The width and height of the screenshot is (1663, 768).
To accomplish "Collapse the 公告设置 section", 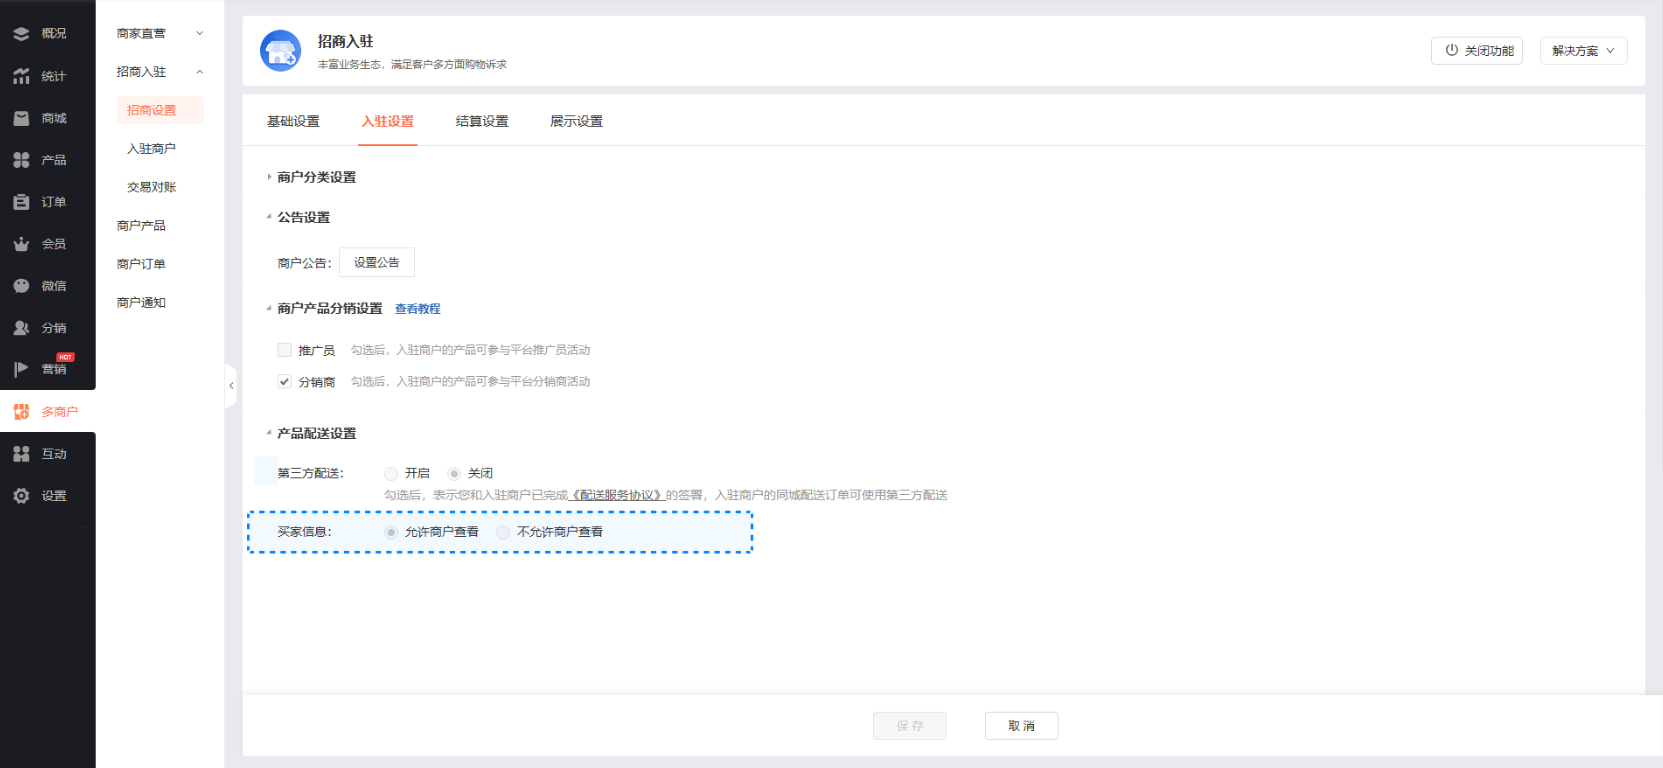I will pyautogui.click(x=269, y=217).
